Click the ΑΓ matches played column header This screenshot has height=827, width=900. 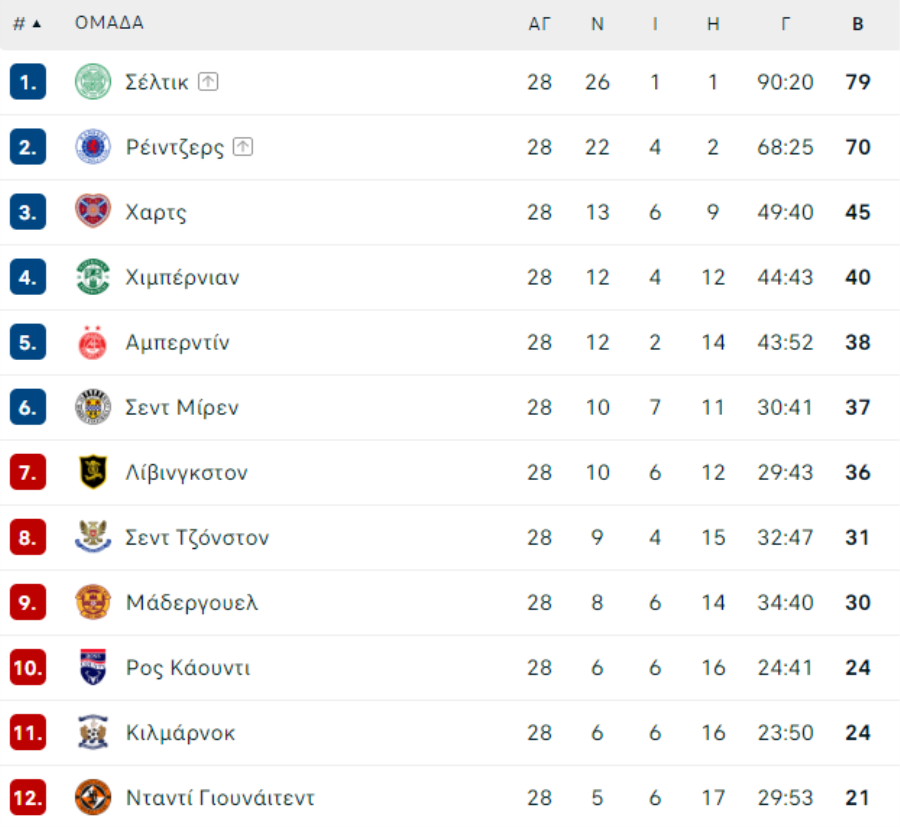tap(539, 24)
